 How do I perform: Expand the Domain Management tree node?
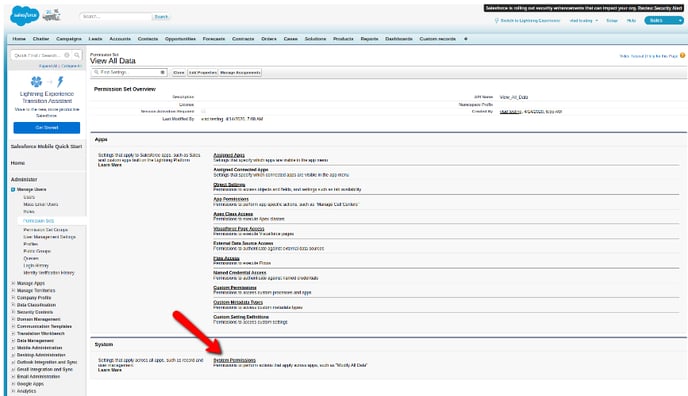click(x=13, y=319)
